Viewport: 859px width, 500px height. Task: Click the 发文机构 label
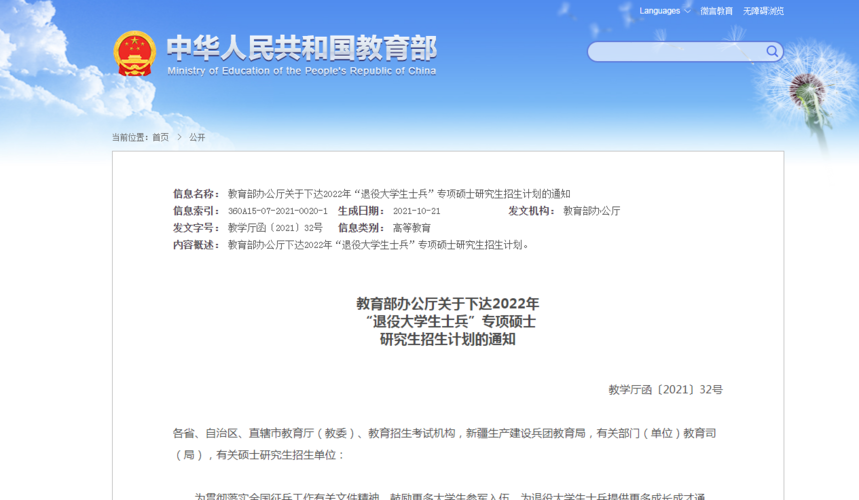click(531, 211)
